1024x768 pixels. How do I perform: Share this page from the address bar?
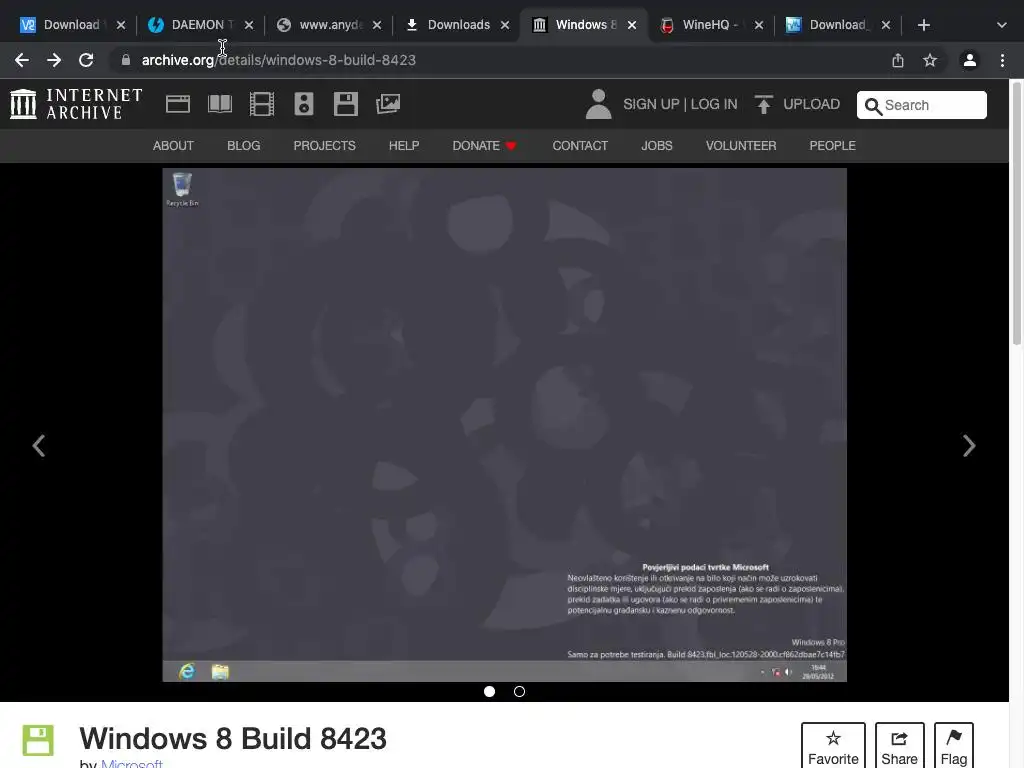(x=898, y=60)
